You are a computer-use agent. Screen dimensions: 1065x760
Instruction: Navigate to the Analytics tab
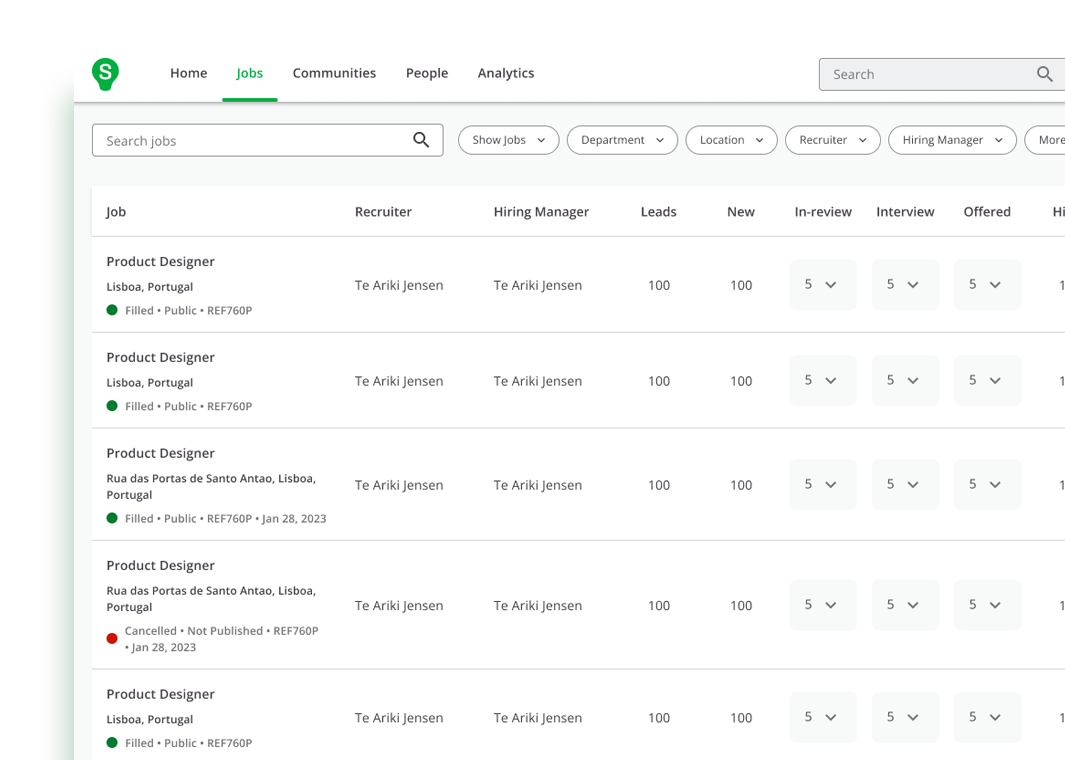point(505,73)
